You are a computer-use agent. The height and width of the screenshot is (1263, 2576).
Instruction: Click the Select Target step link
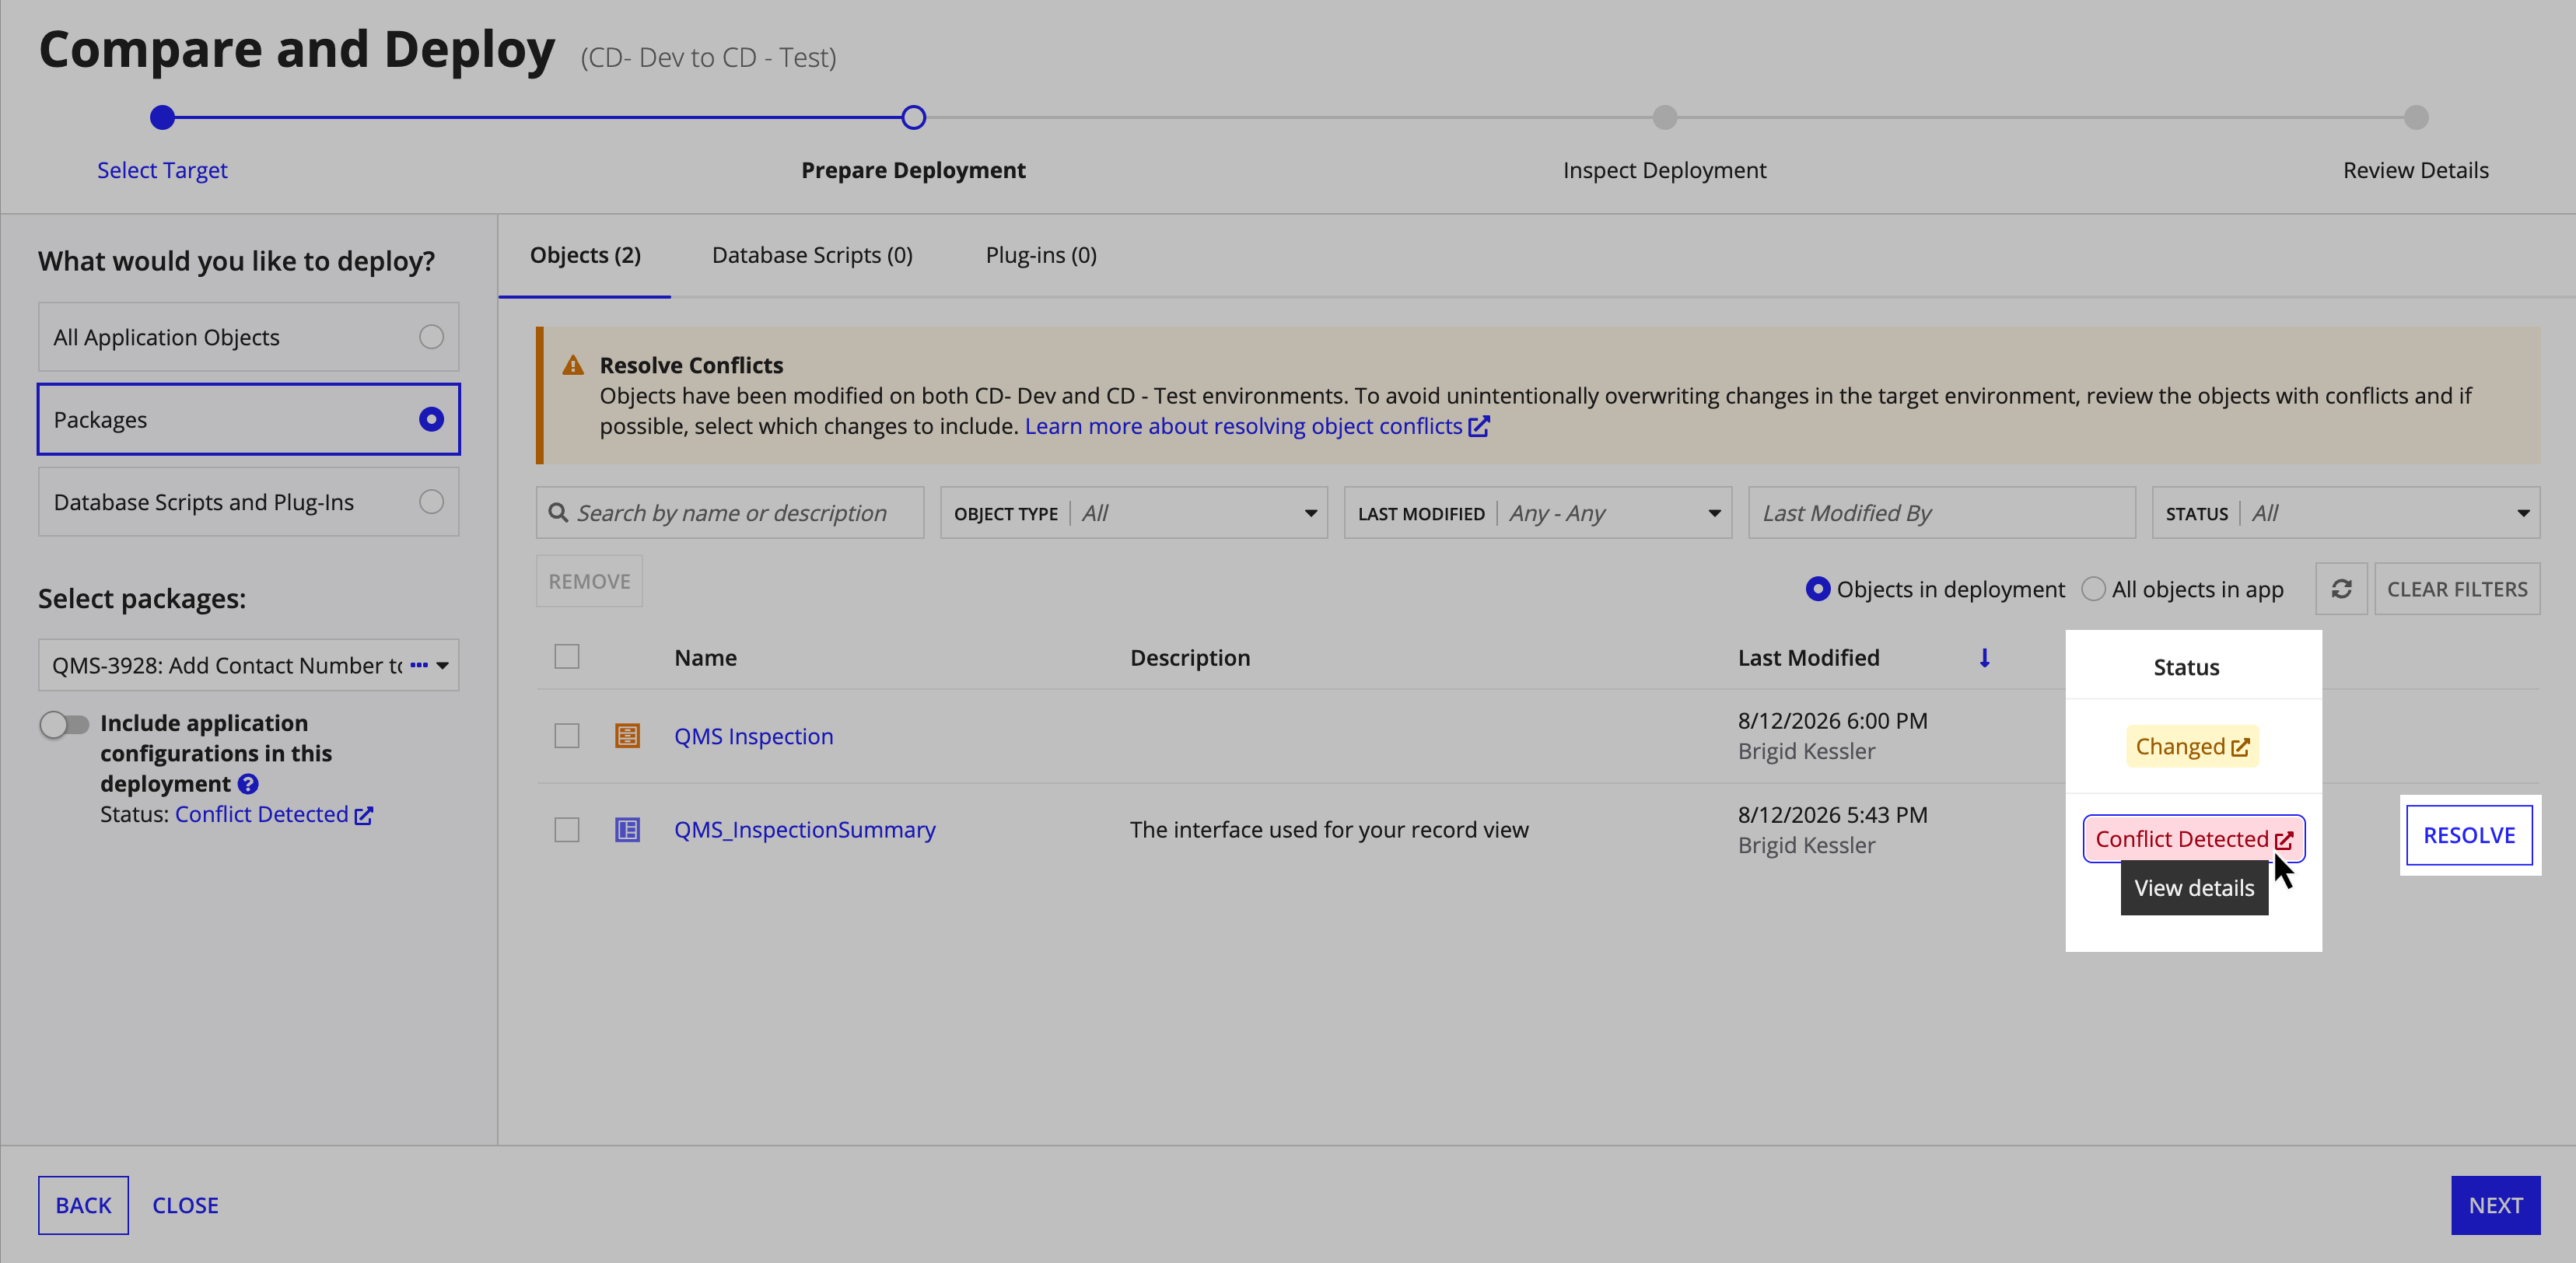[162, 170]
